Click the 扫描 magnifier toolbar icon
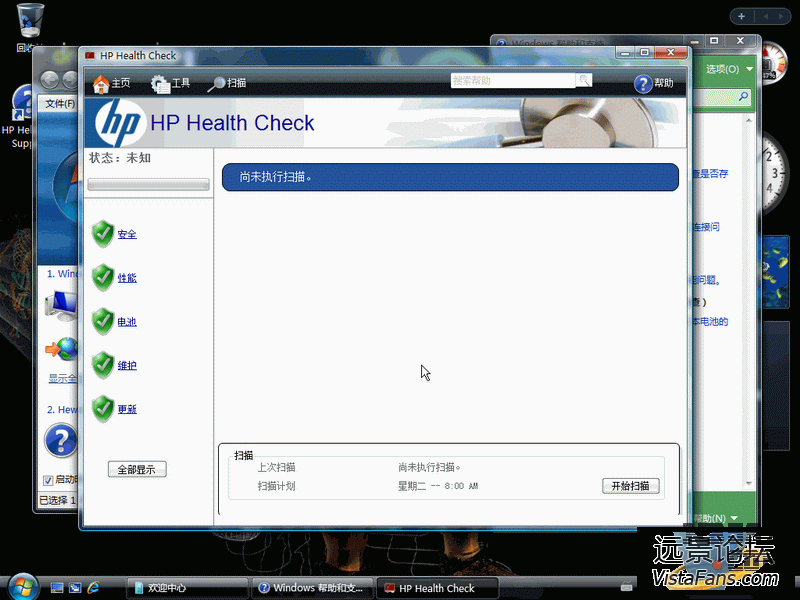This screenshot has width=800, height=600. click(217, 84)
